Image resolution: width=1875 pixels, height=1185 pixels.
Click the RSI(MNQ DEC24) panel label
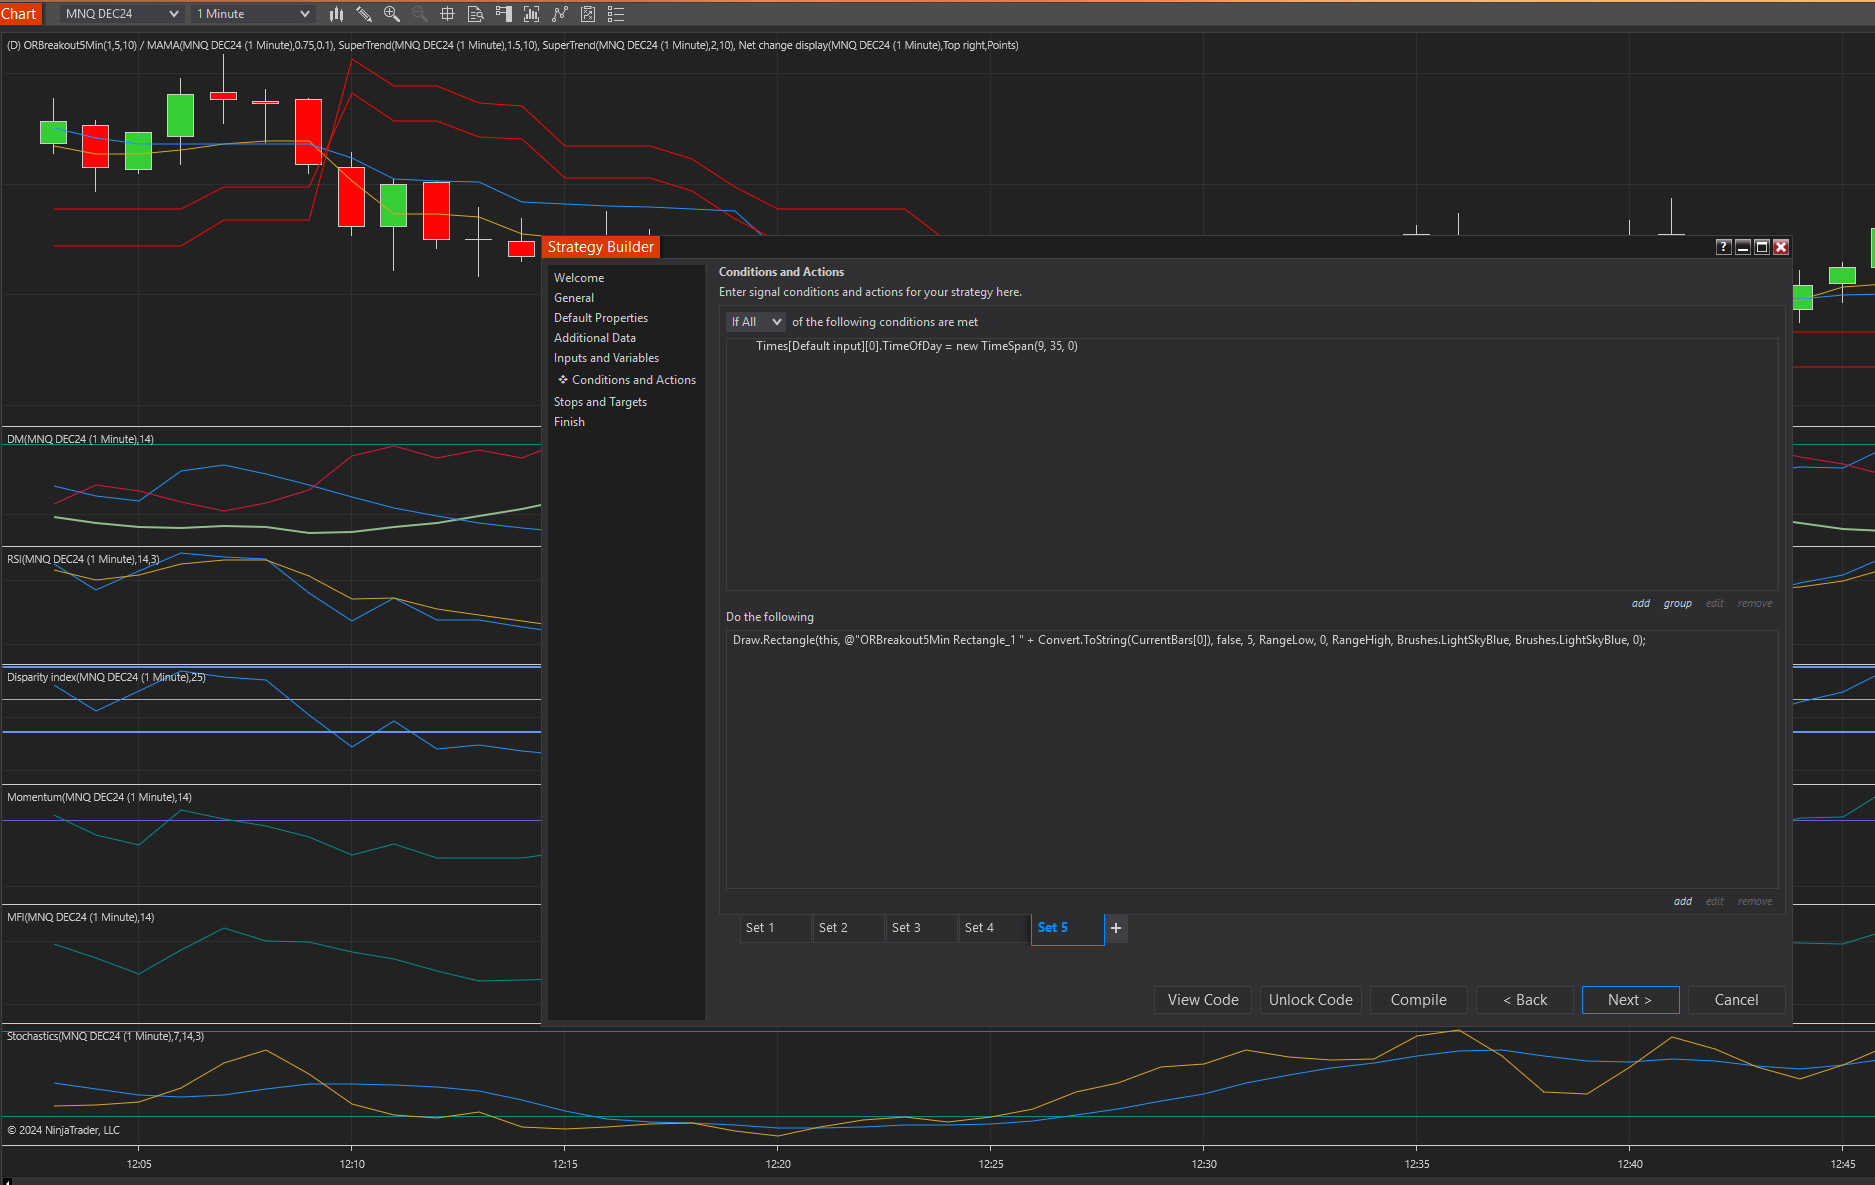[83, 559]
